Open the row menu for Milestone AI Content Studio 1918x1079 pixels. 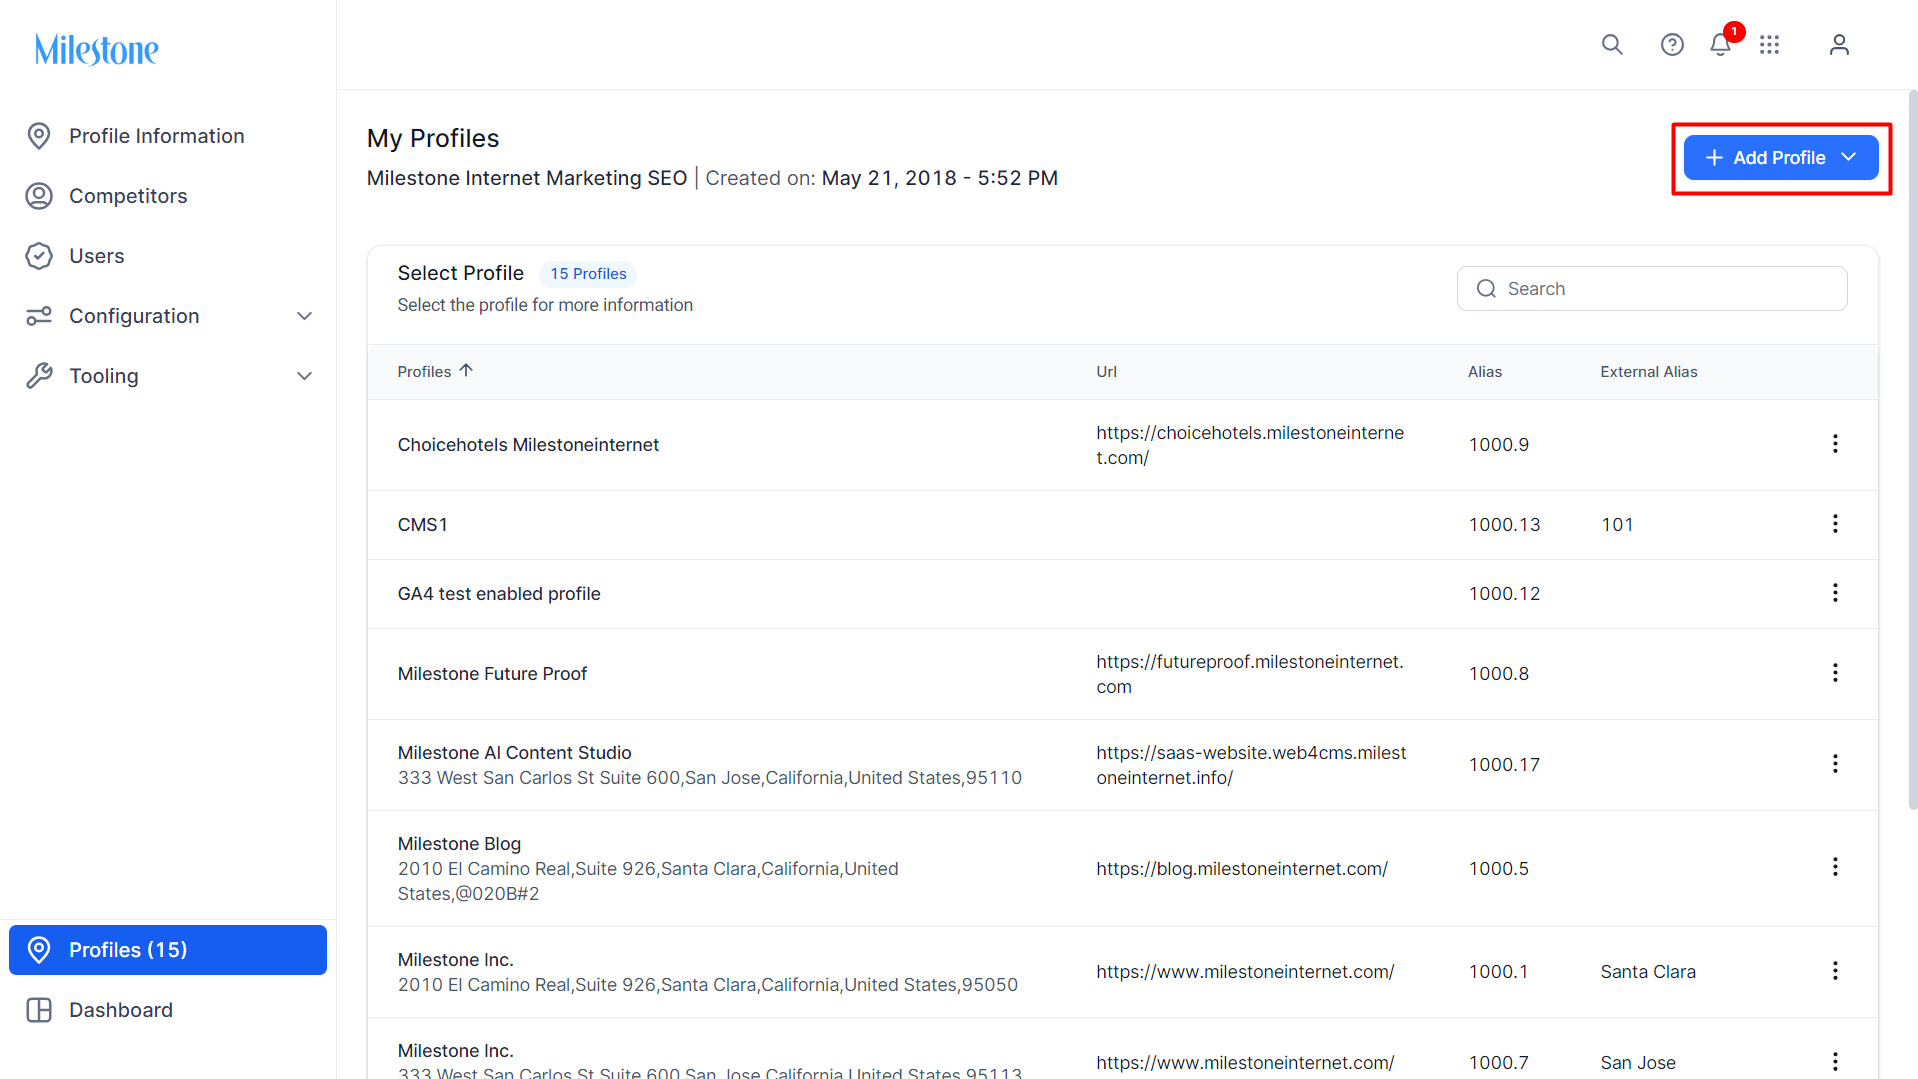1835,764
